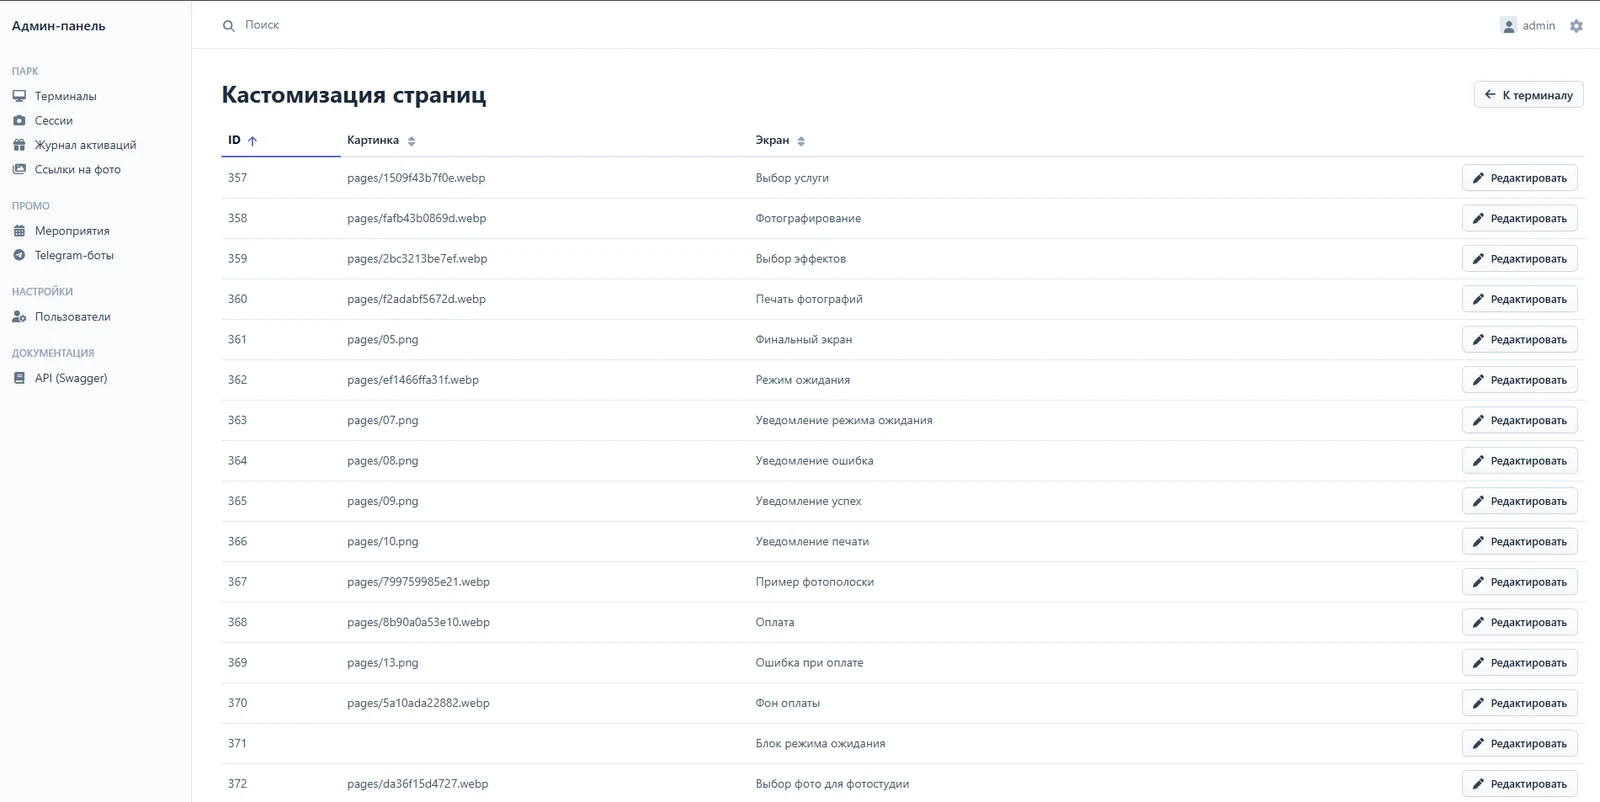
Task: Click the cell pages/1509f43b7f0e.webp
Action: (x=416, y=178)
